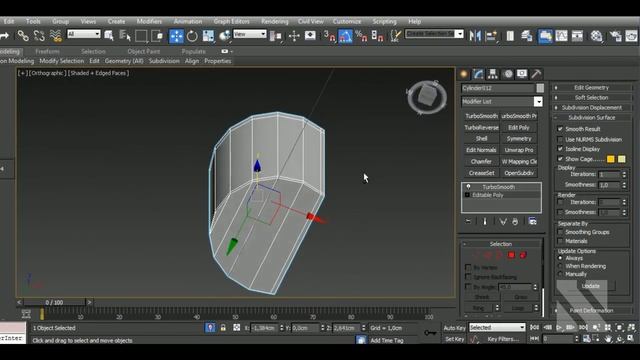Toggle Angle Snap in main toolbar
Screen dimensions: 640x360
pyautogui.click(x=345, y=36)
